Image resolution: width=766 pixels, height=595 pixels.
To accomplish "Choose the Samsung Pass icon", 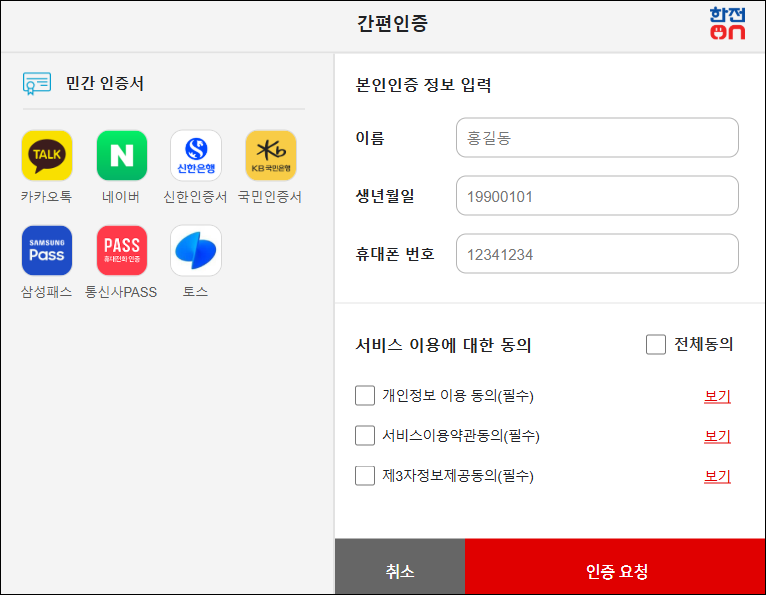I will tap(47, 251).
